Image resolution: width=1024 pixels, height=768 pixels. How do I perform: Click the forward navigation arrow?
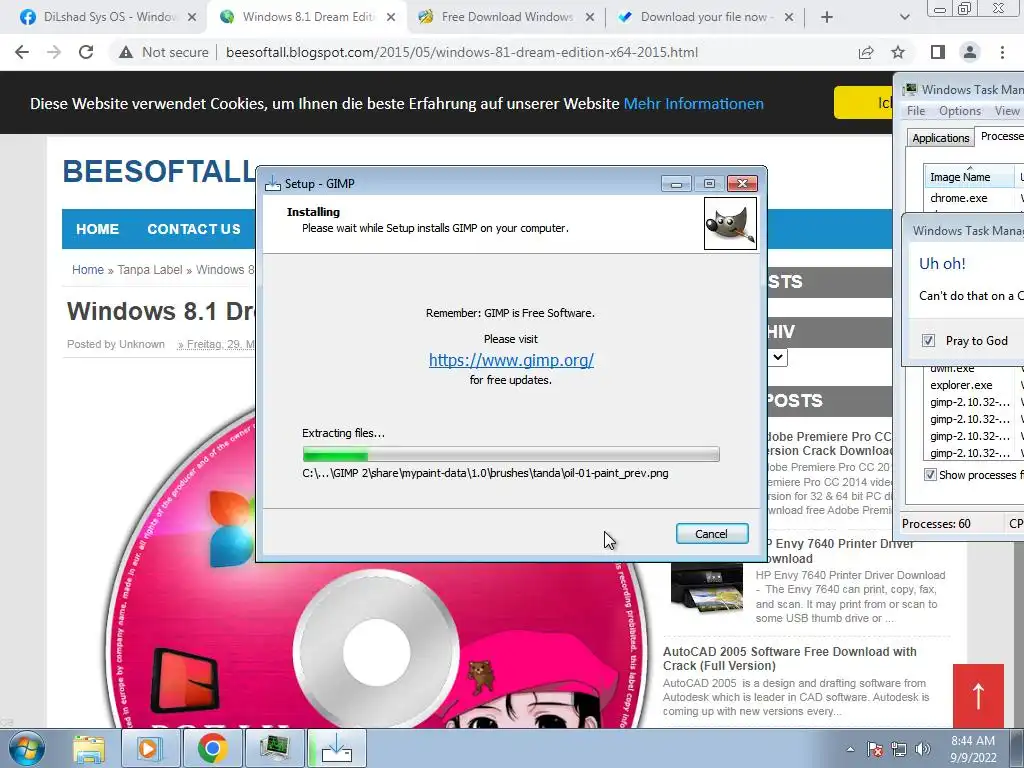54,52
